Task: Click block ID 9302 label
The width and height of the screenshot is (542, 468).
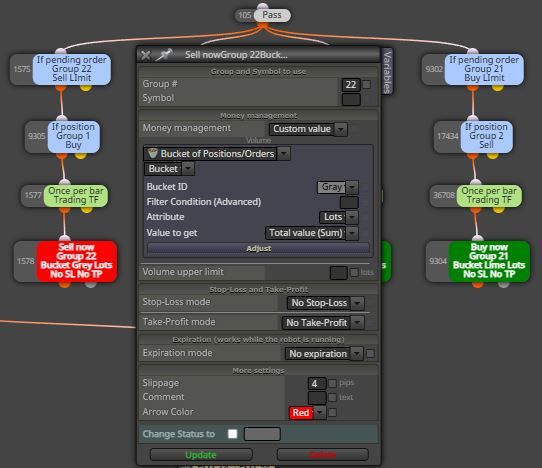Action: (x=434, y=69)
